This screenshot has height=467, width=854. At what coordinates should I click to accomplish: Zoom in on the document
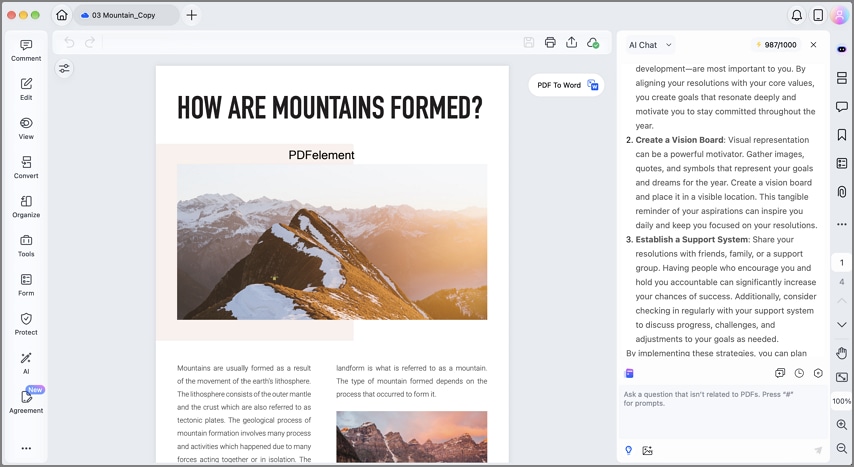pos(841,424)
